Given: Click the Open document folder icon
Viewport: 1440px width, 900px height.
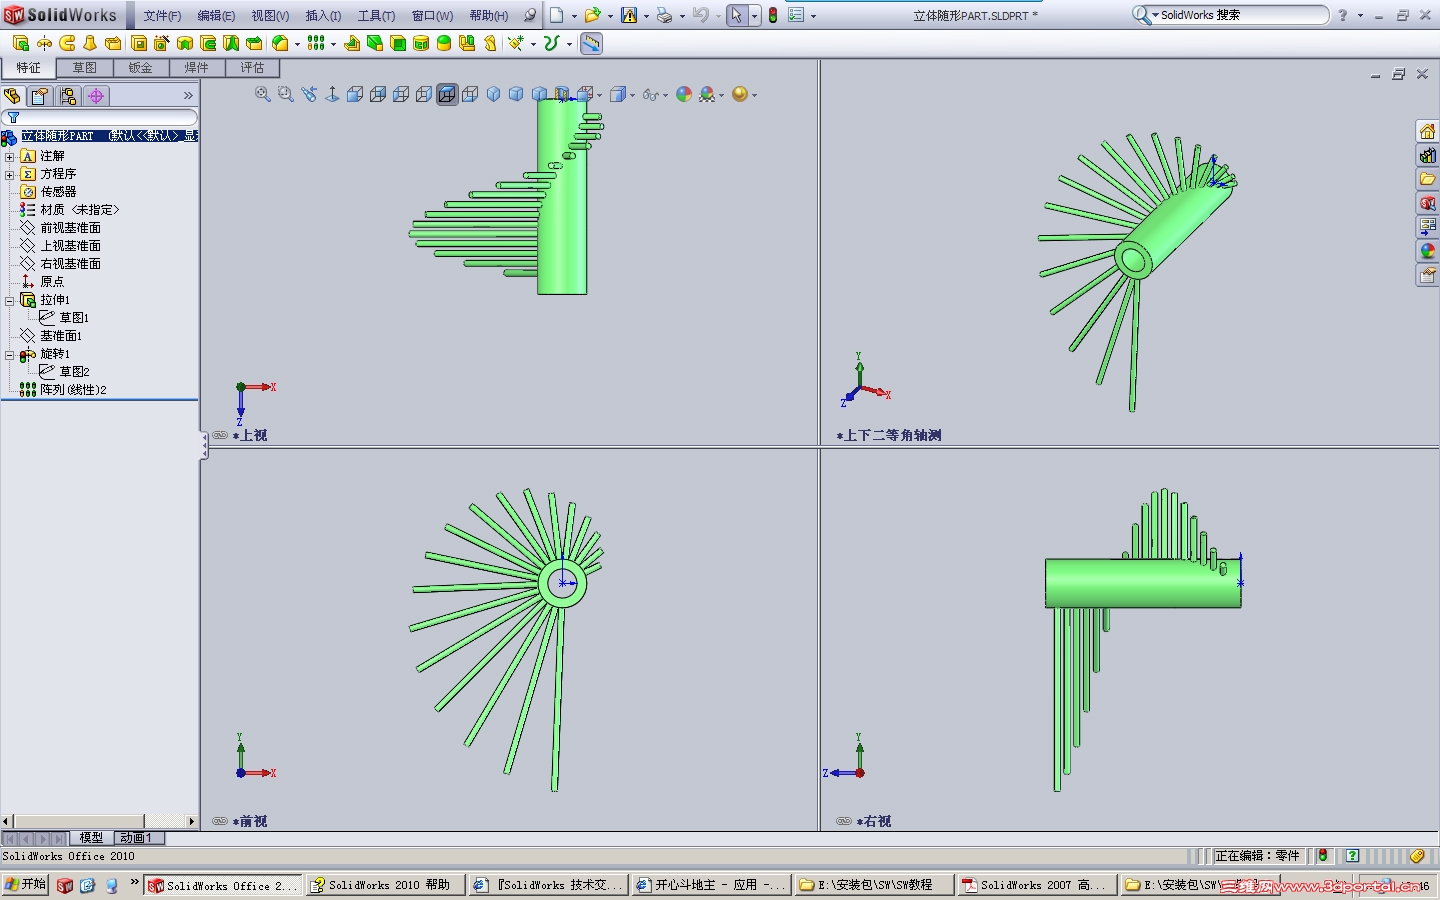Looking at the screenshot, I should (x=593, y=15).
